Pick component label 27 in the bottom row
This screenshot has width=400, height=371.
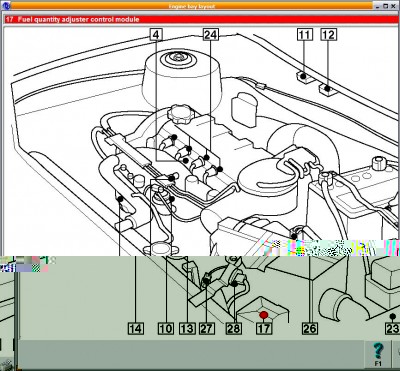(207, 329)
